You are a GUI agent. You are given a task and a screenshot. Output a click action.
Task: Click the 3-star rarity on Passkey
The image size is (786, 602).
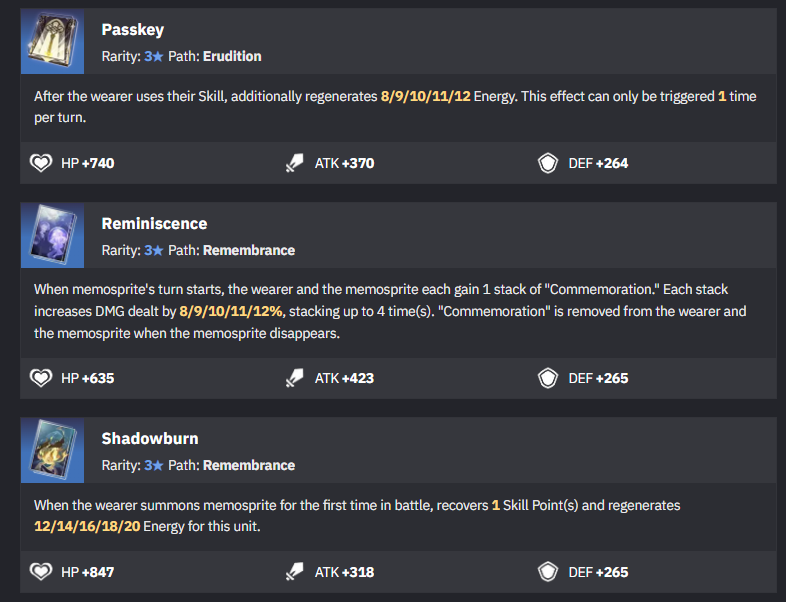pos(153,56)
